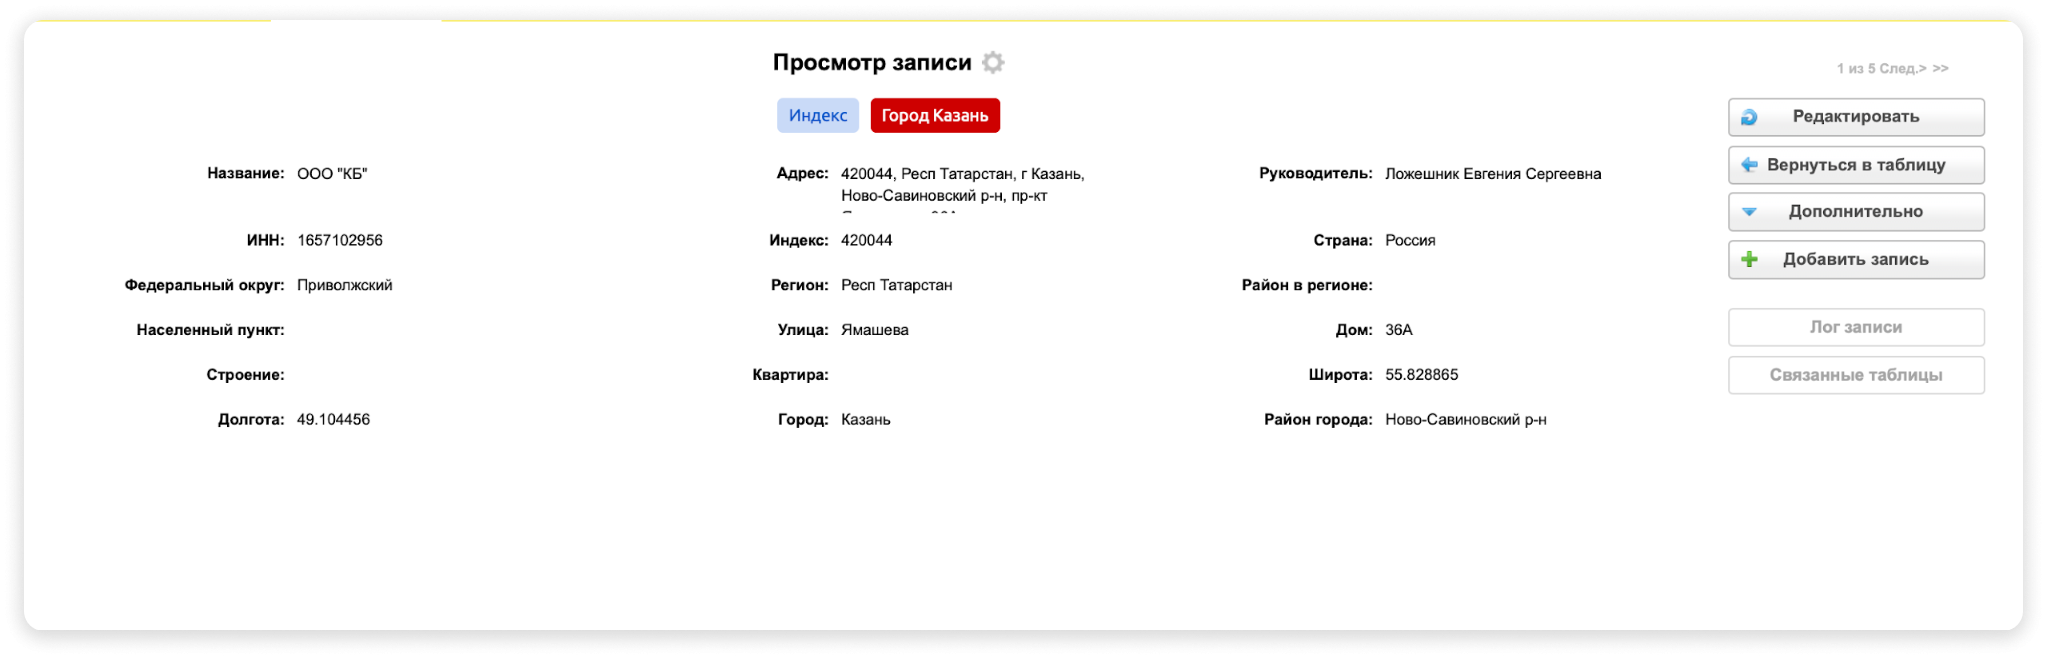The image size is (2047, 659).
Task: Click the Широта value 55.828865
Action: (x=1421, y=375)
